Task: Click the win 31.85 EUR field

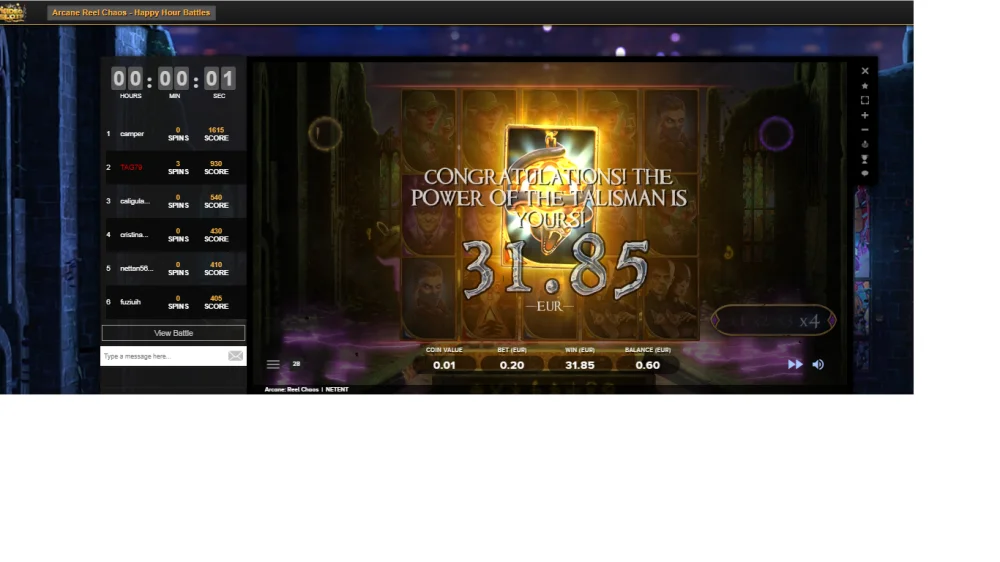Action: (x=580, y=365)
